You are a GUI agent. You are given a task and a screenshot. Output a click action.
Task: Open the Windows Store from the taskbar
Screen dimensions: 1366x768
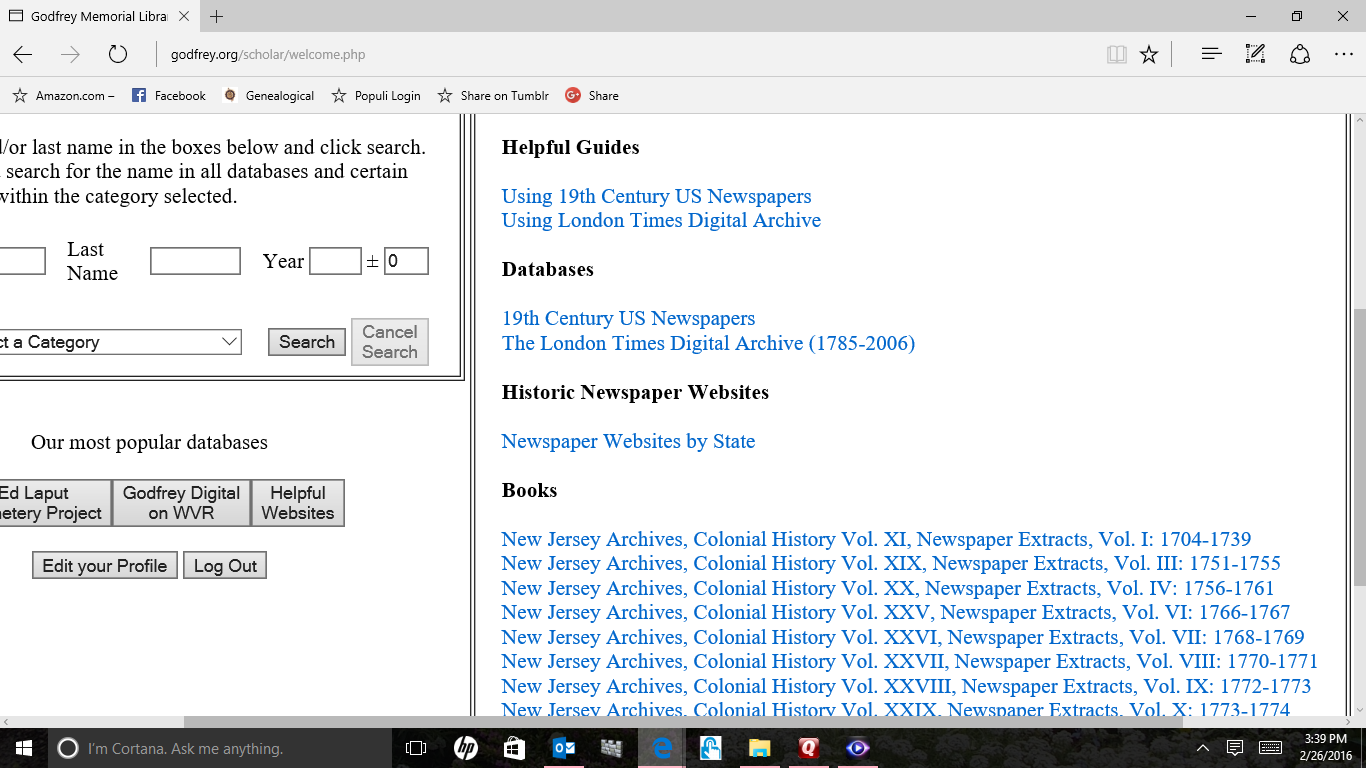pos(514,748)
